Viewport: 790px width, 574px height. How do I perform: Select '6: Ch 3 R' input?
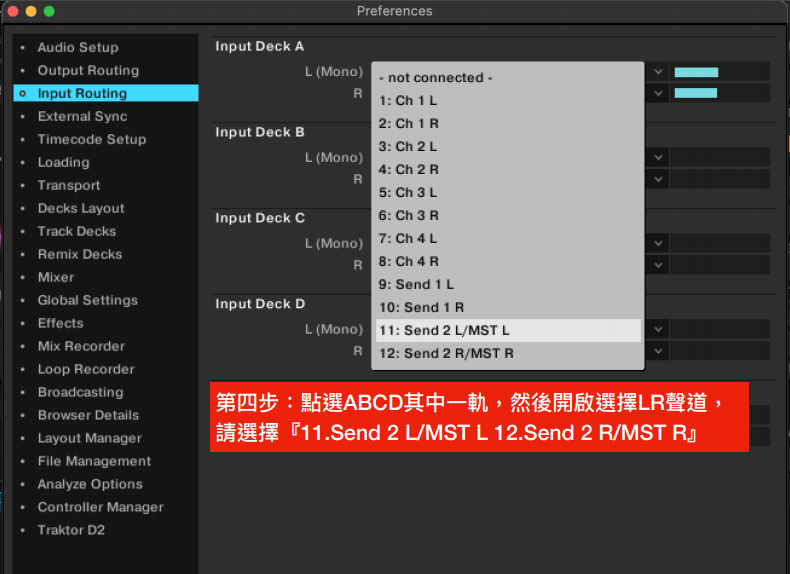(508, 216)
